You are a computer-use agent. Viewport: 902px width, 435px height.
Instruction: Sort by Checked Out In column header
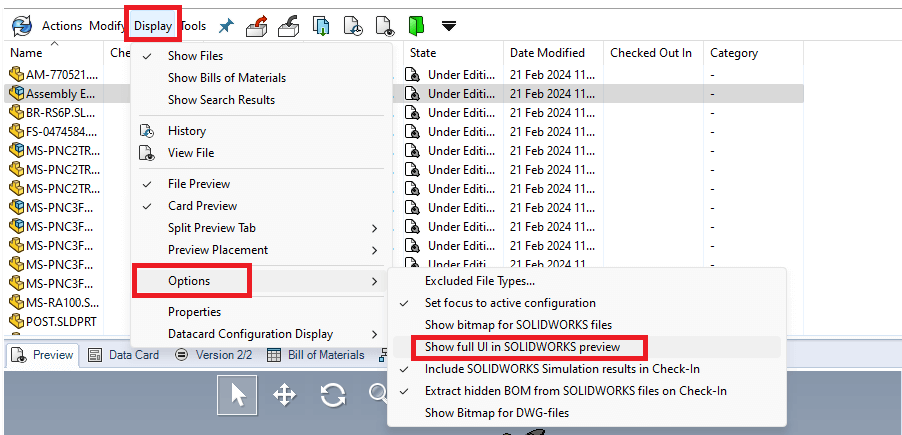pos(653,53)
